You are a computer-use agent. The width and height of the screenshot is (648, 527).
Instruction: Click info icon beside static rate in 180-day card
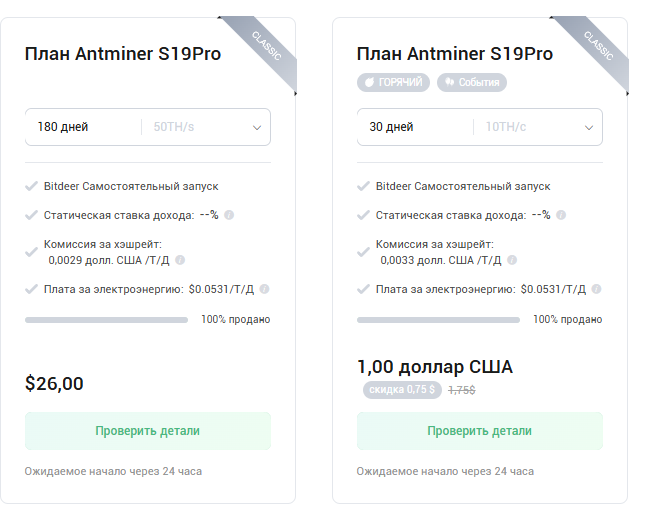point(229,215)
